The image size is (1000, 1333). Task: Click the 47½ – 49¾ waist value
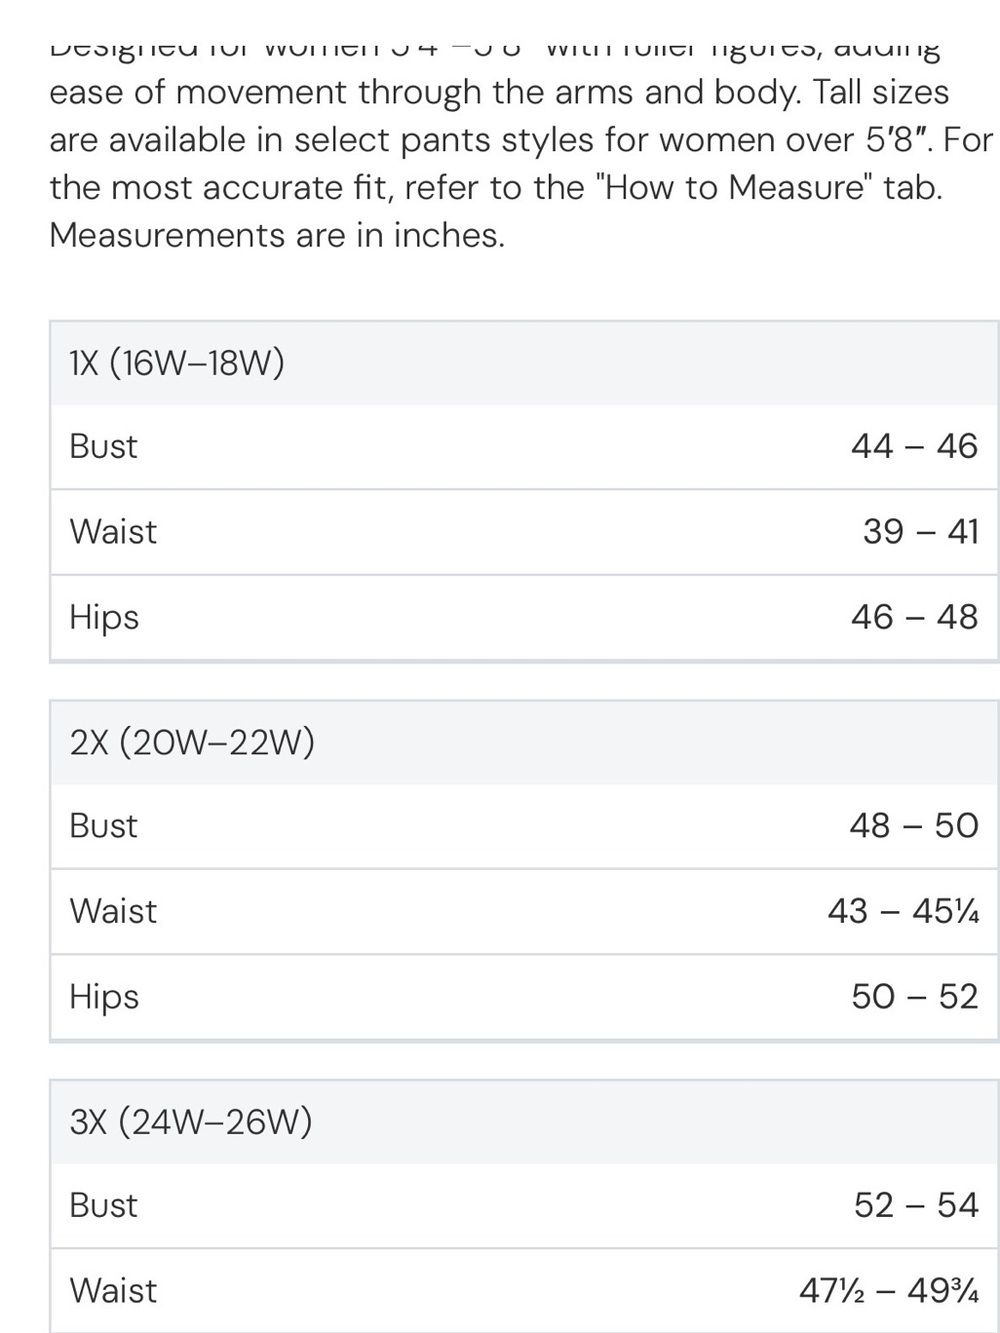(889, 1291)
